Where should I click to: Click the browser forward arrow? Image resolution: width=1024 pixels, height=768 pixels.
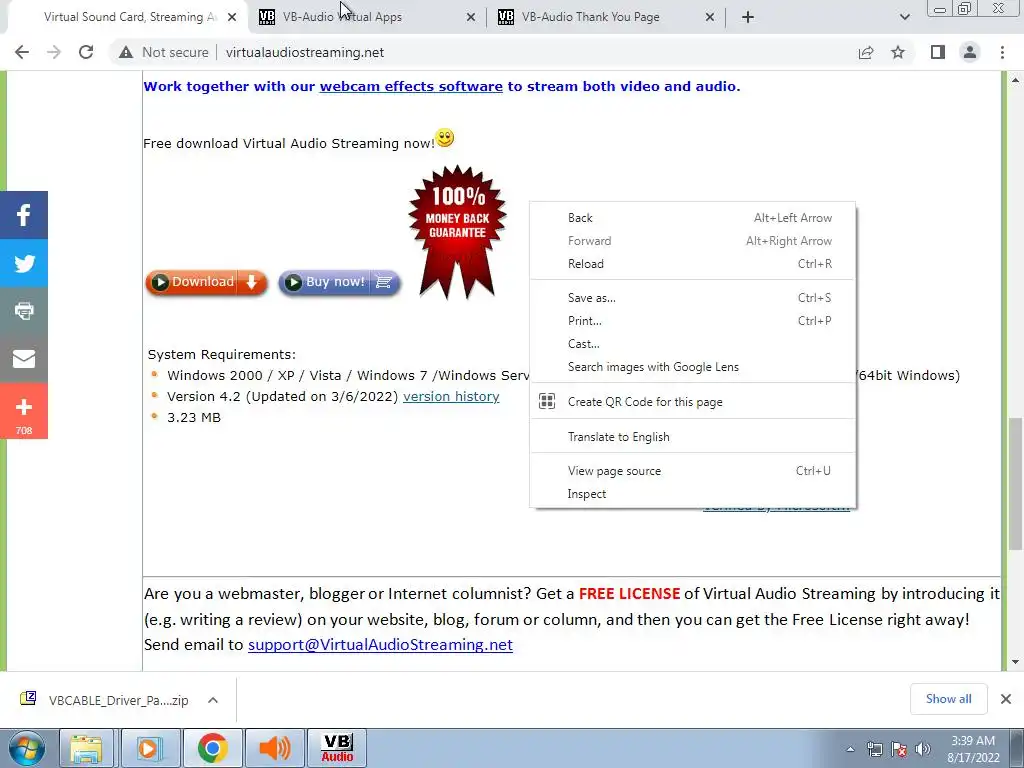(54, 52)
